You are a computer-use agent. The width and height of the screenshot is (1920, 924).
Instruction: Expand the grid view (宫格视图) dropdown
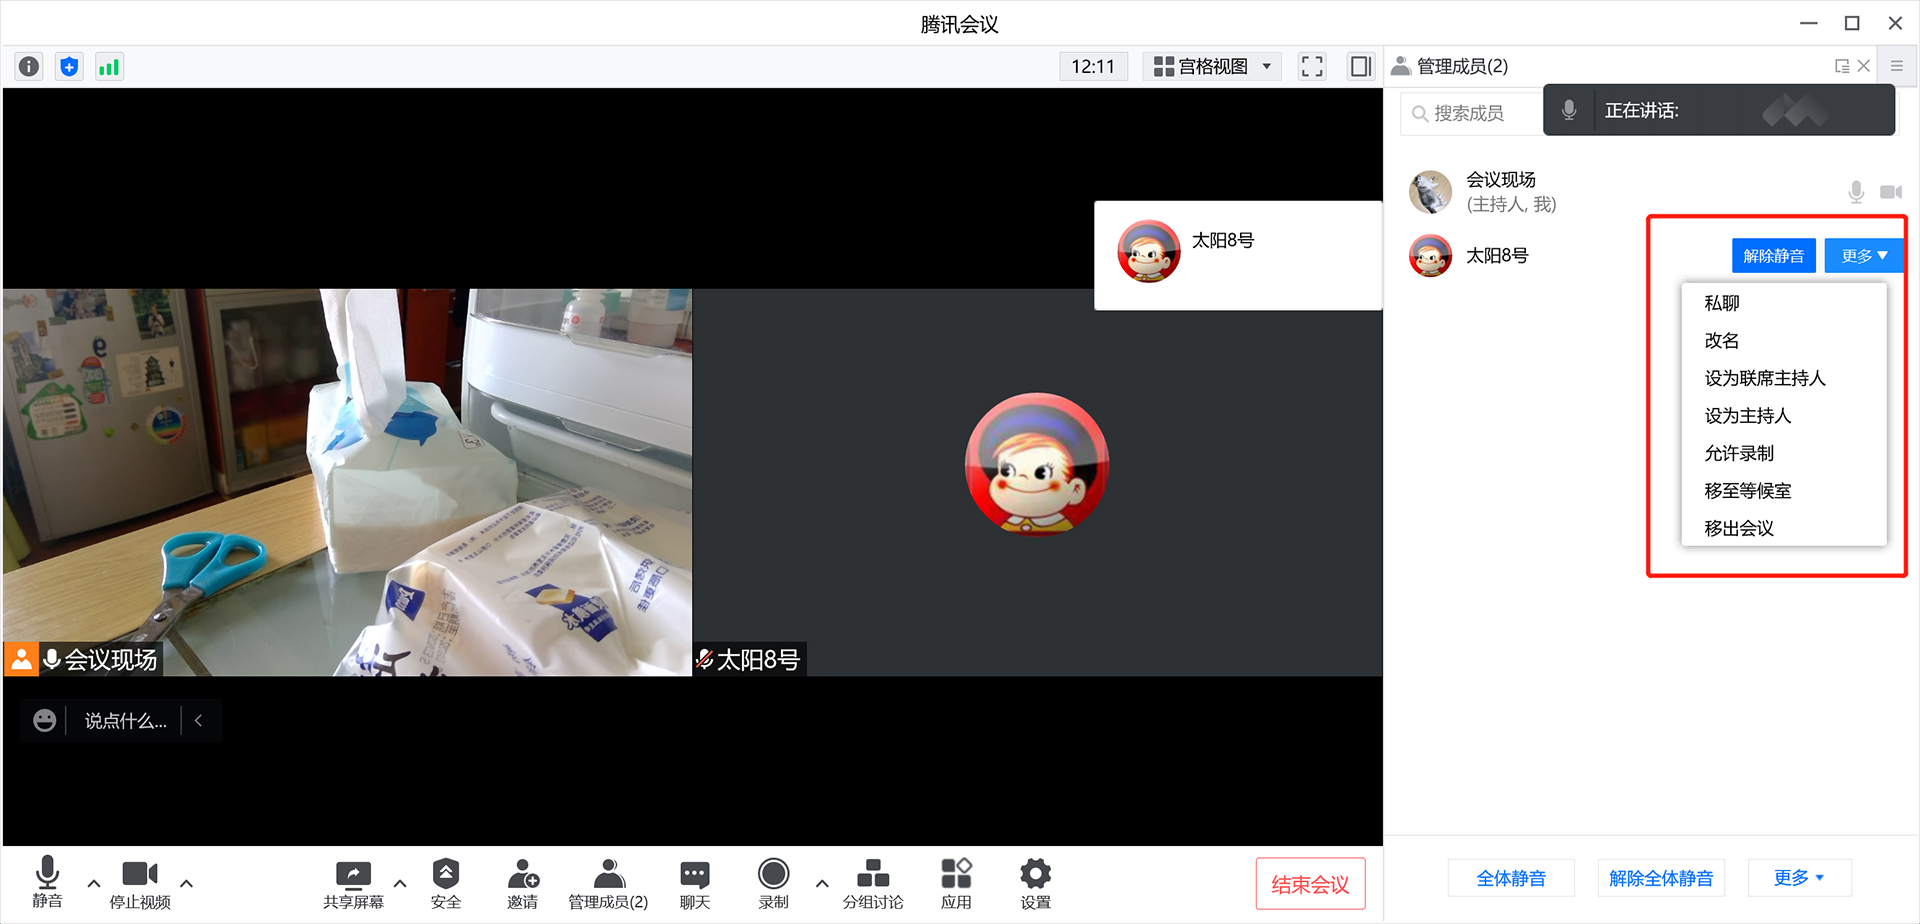click(1212, 67)
